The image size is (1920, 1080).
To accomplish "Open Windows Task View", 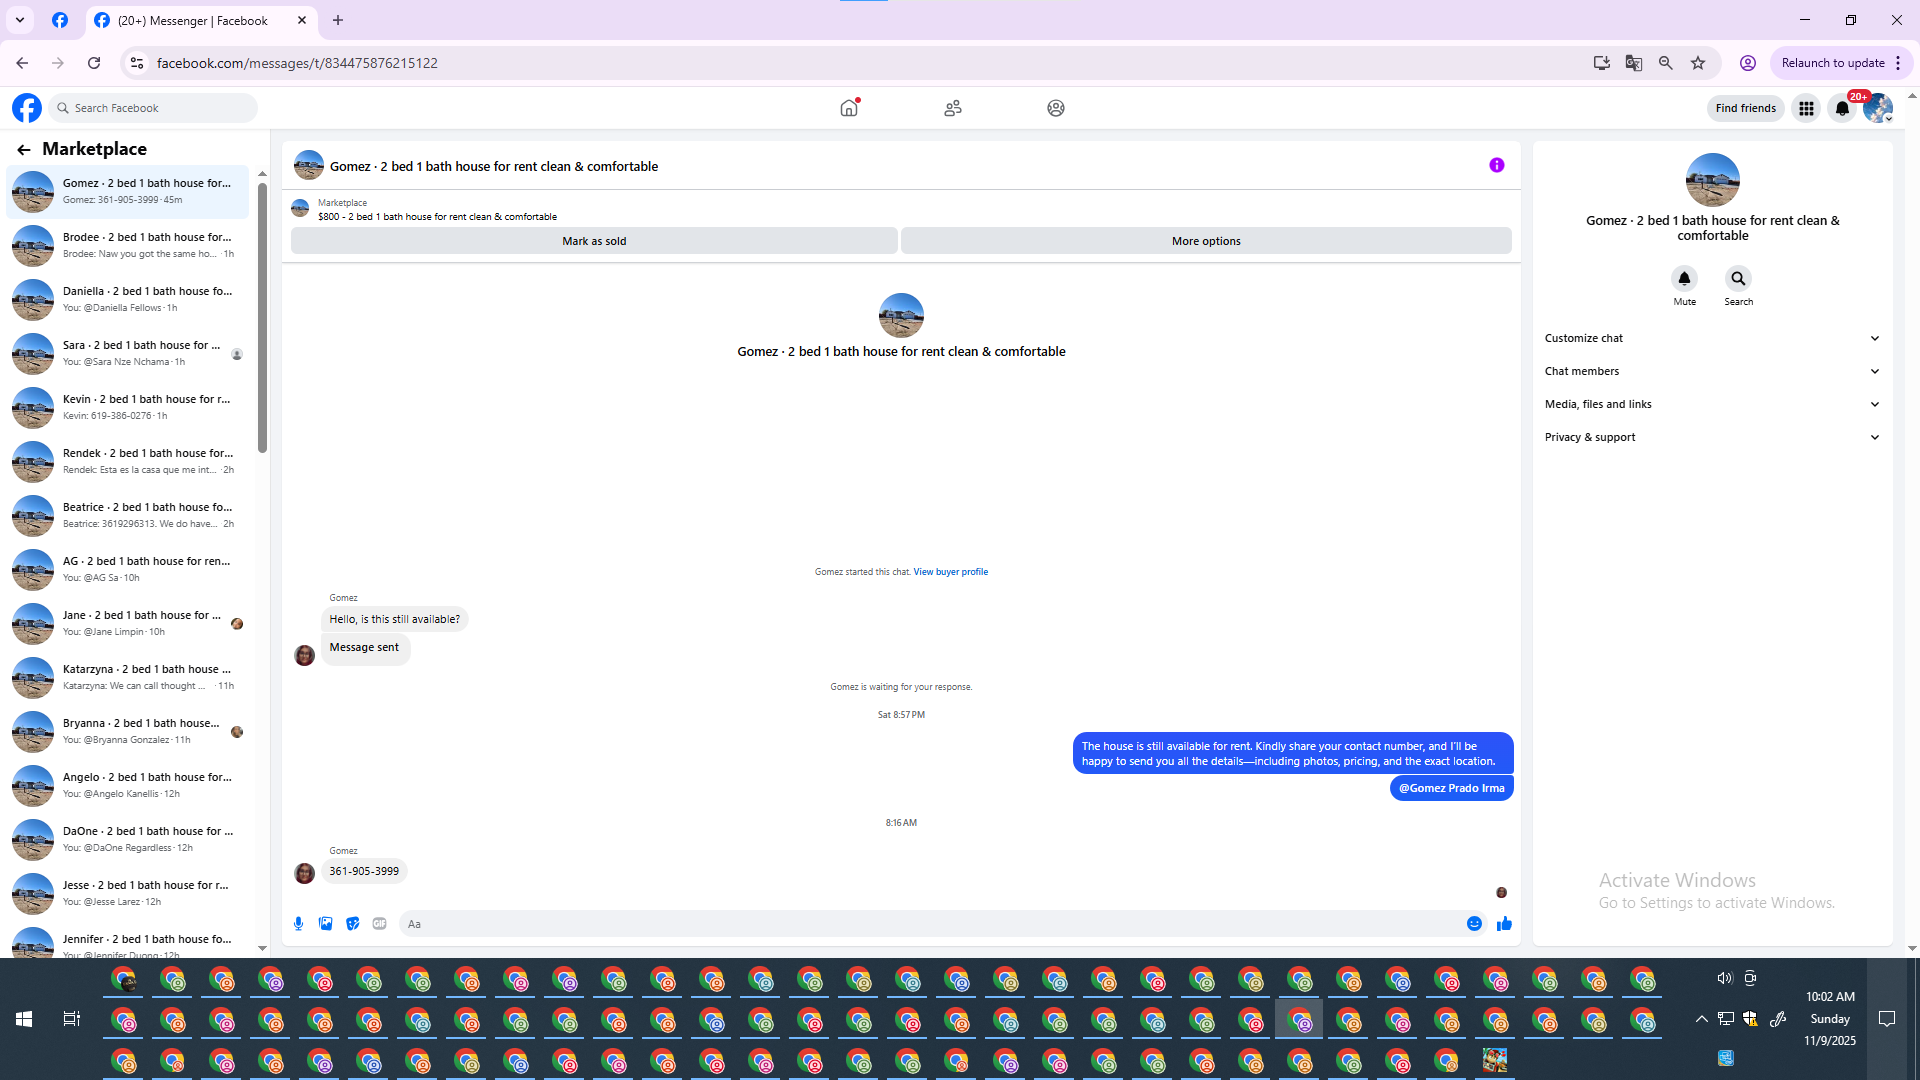I will pos(72,1019).
